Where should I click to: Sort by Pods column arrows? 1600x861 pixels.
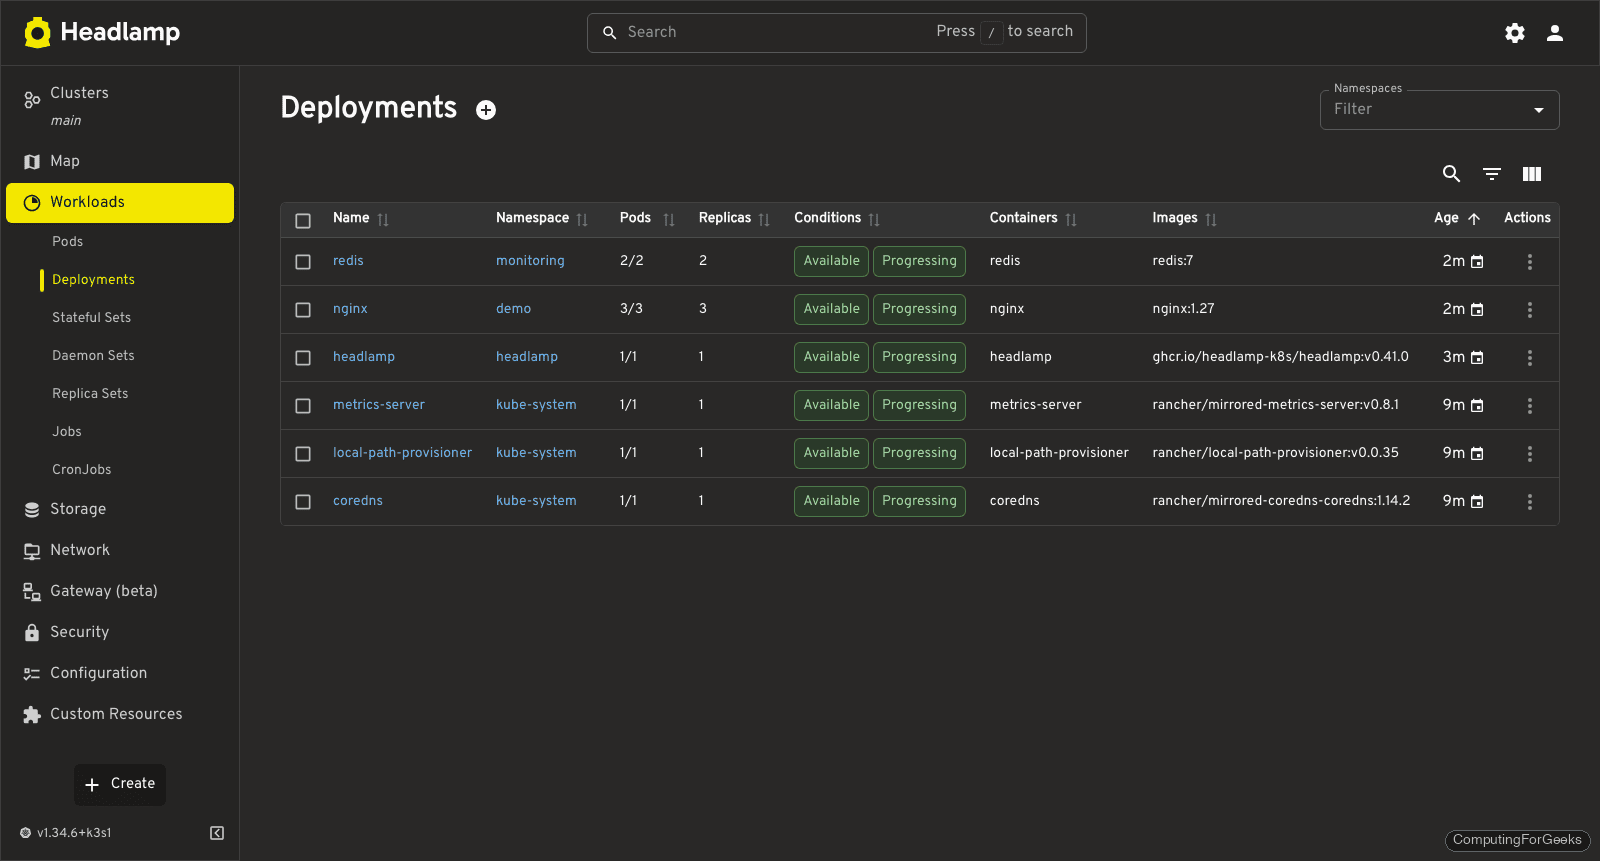point(669,219)
